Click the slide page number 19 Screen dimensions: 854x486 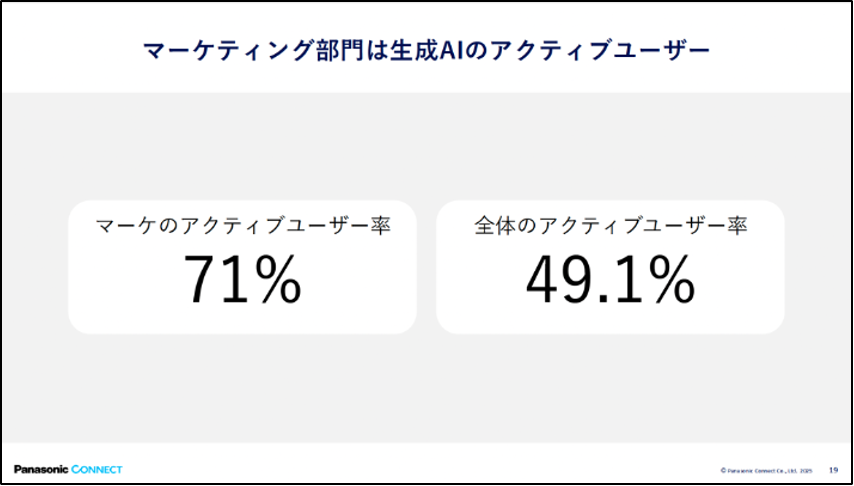pos(833,470)
